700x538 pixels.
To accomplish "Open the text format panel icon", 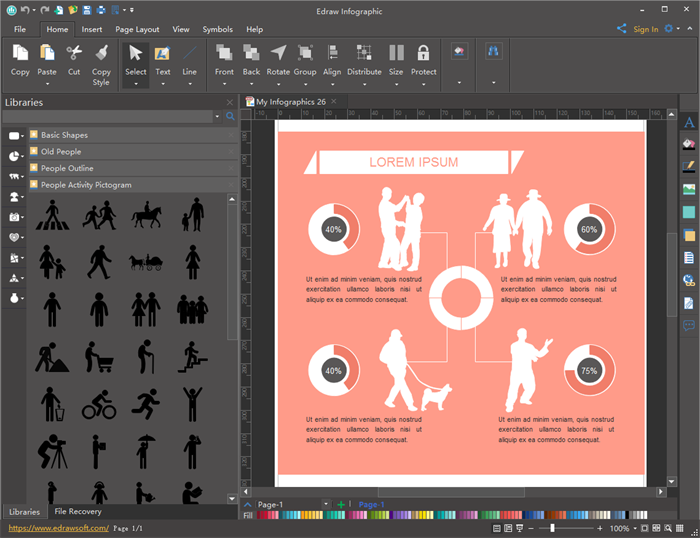I will click(x=688, y=123).
